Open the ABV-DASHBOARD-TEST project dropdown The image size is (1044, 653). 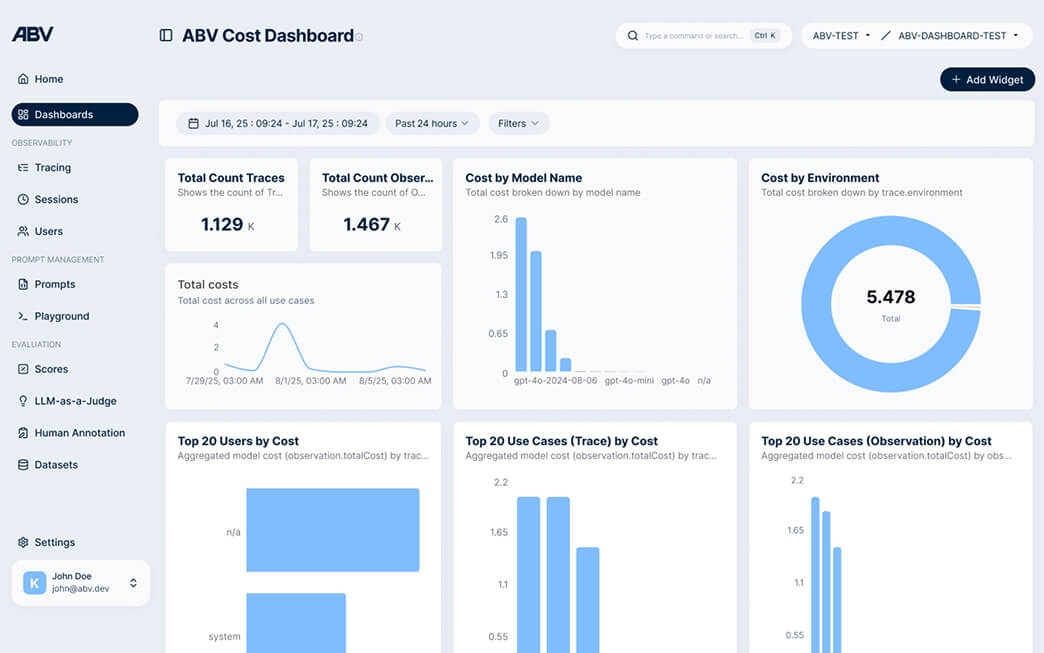(958, 35)
